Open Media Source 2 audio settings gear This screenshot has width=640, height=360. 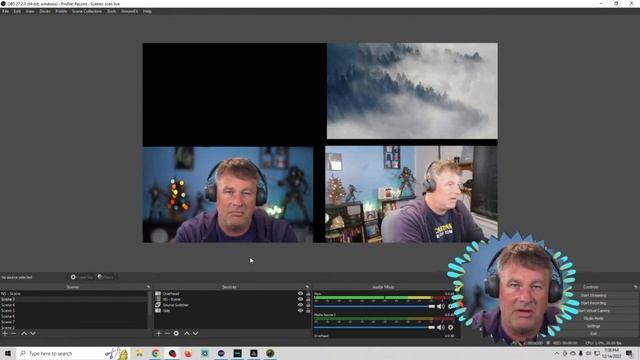[451, 327]
